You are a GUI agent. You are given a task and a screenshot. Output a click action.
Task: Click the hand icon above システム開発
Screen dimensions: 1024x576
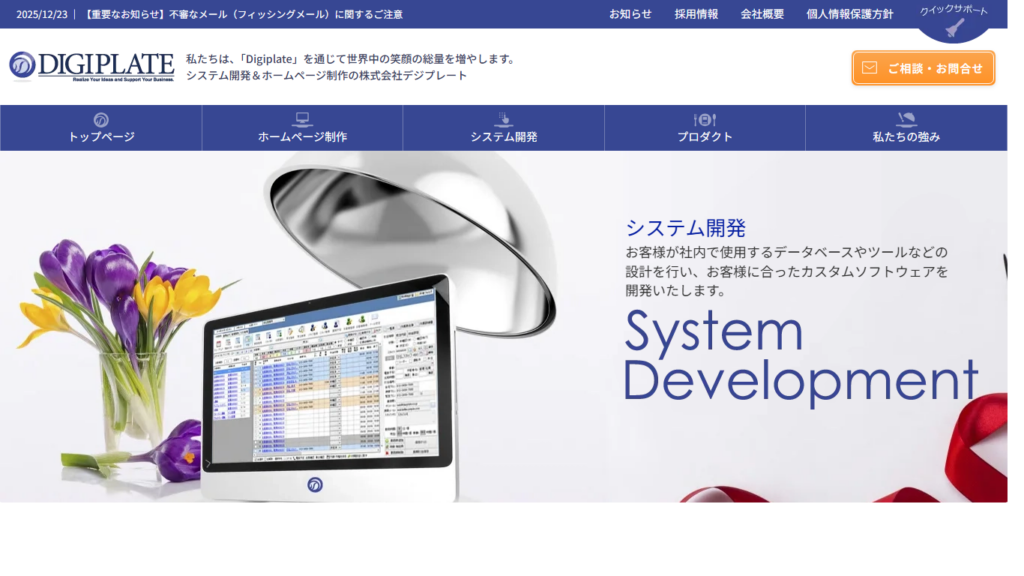(x=504, y=119)
